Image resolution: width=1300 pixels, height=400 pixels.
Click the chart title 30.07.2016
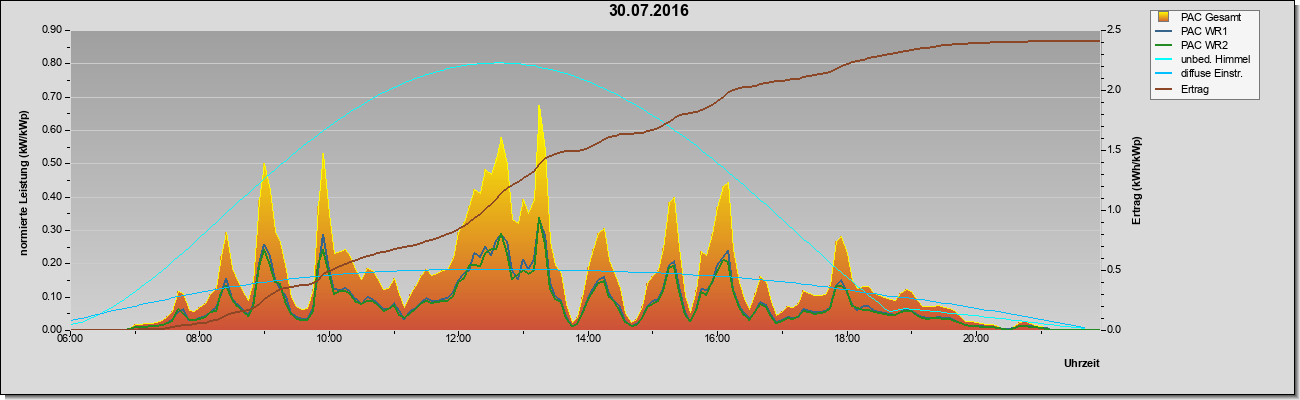click(x=649, y=12)
